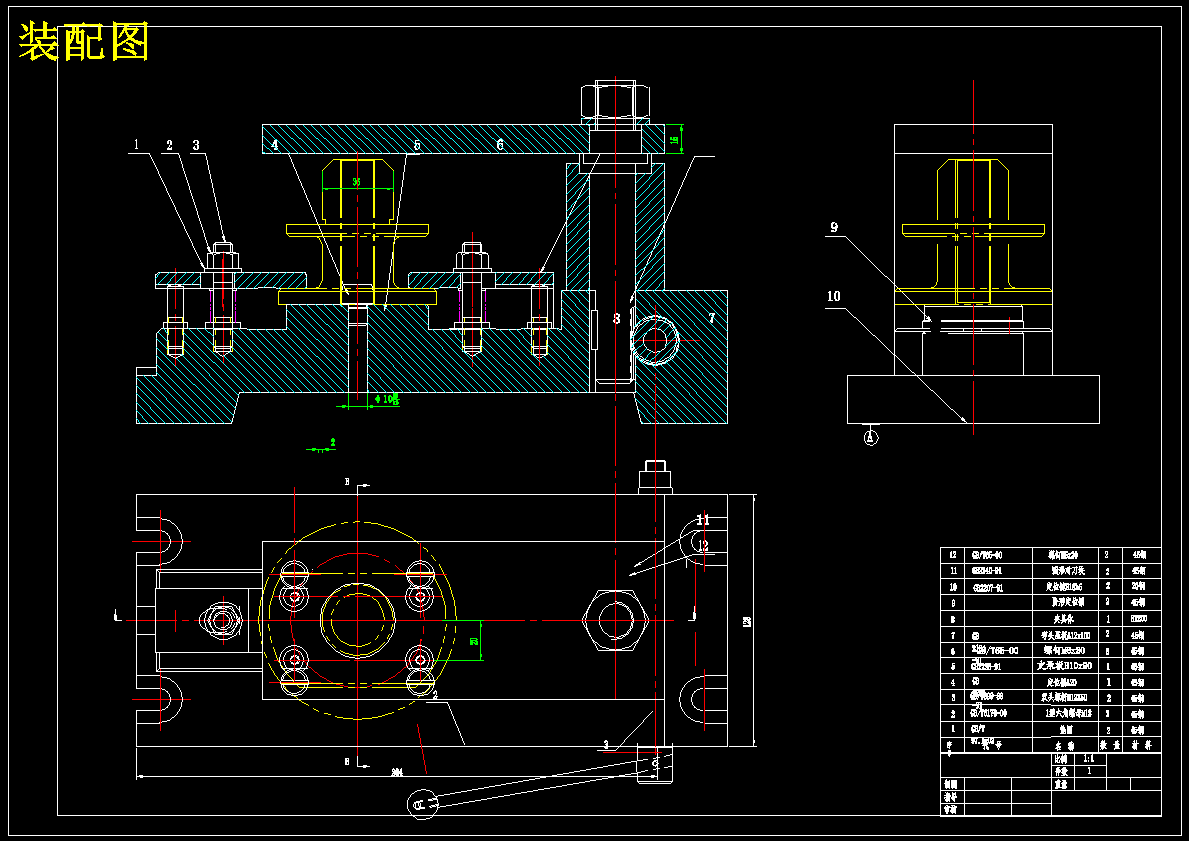Image resolution: width=1189 pixels, height=841 pixels.
Task: Select callout number 1 above the left clamp
Action: tap(136, 144)
